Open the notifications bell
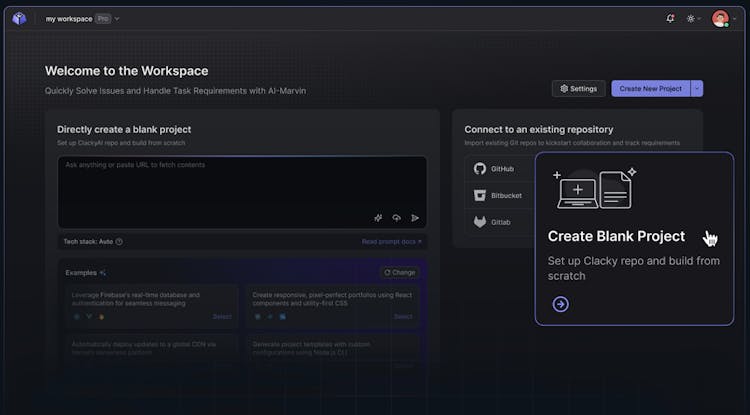This screenshot has height=415, width=750. pos(670,18)
